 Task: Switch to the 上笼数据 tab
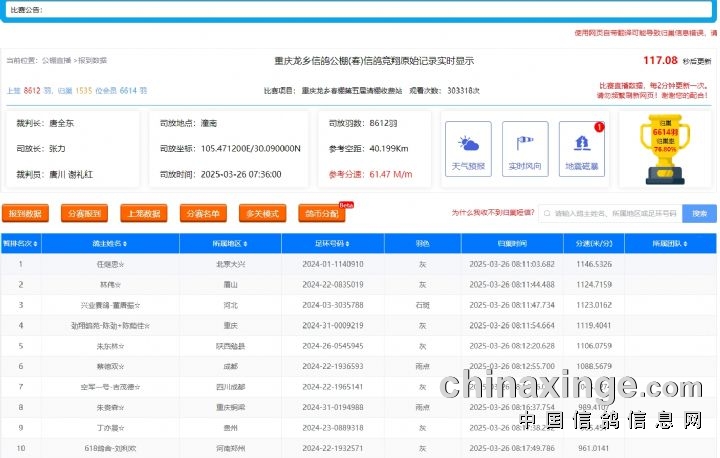(x=143, y=214)
